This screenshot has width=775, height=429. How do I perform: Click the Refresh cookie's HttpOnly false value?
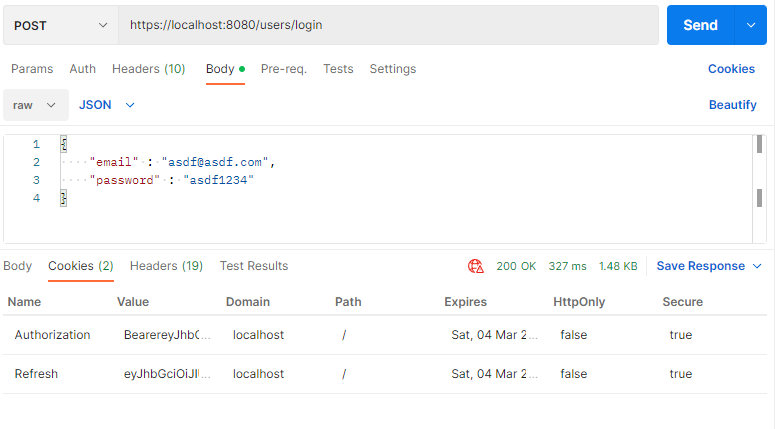pos(574,374)
